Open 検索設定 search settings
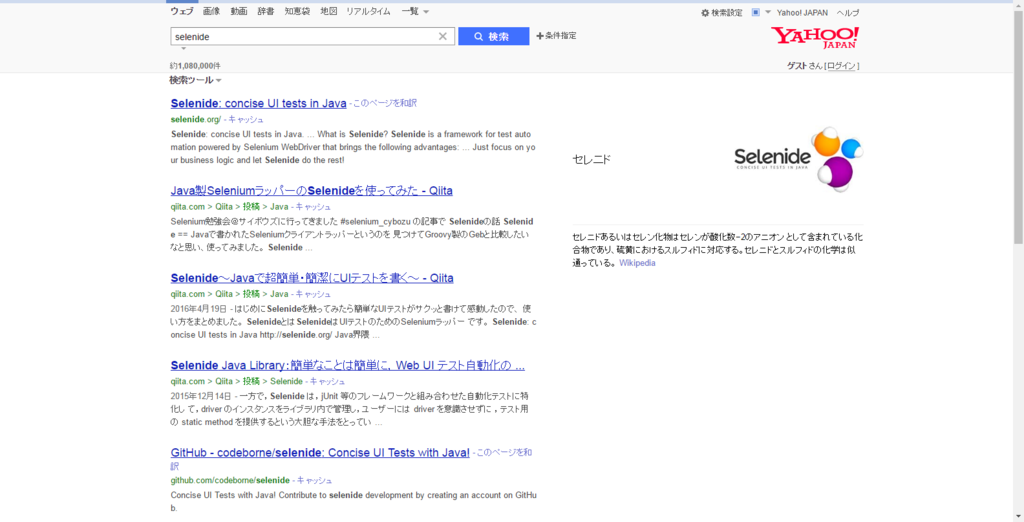Image resolution: width=1024 pixels, height=522 pixels. pyautogui.click(x=722, y=12)
